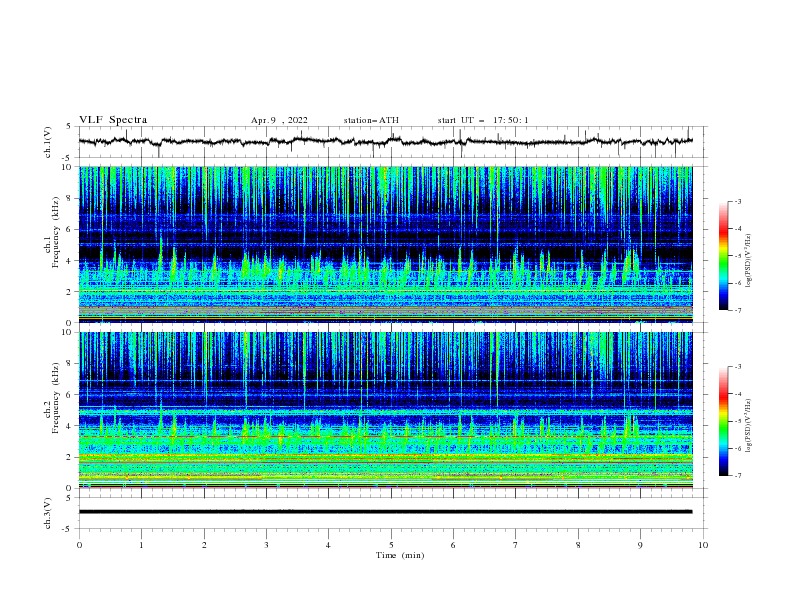The image size is (792, 612).
Task: Click the "10" tick on the time axis
Action: click(x=703, y=545)
